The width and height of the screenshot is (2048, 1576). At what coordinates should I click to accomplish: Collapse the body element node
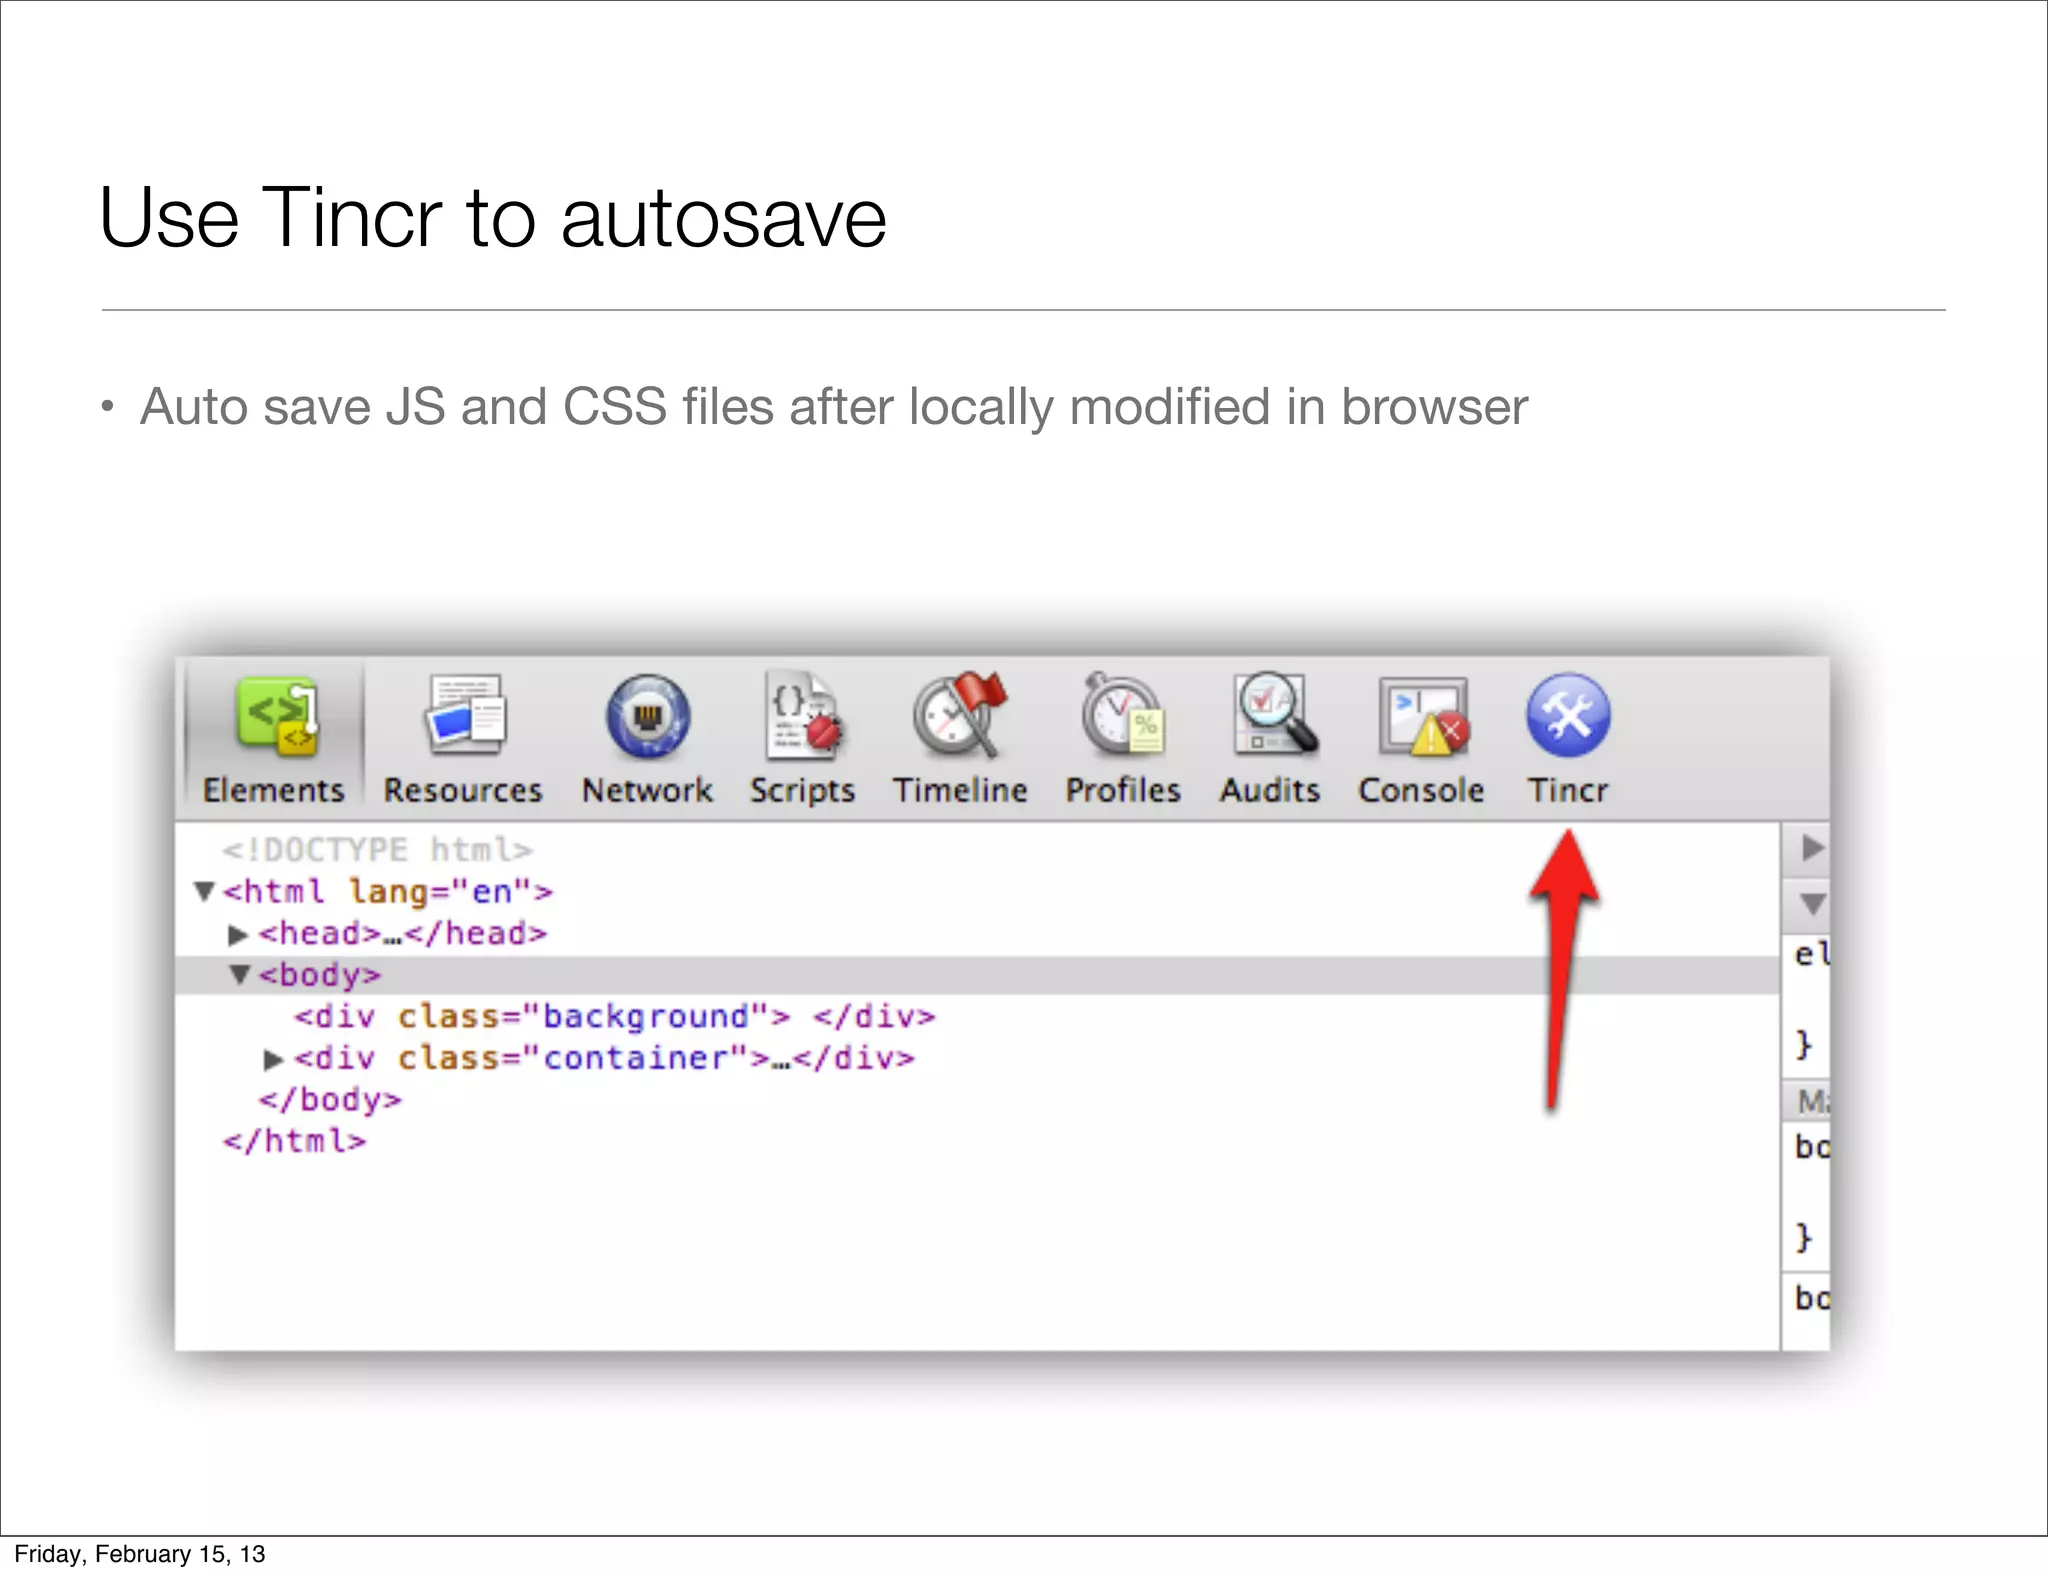click(239, 974)
